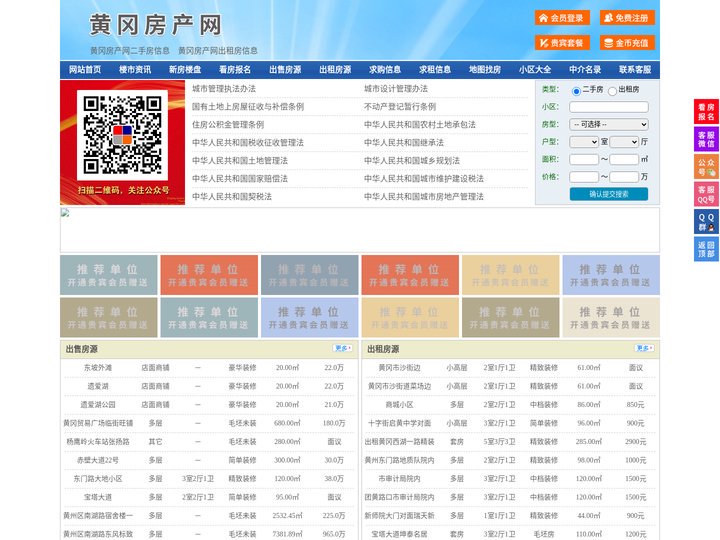
Task: Open the 金币充值 coin recharge button
Action: click(627, 43)
